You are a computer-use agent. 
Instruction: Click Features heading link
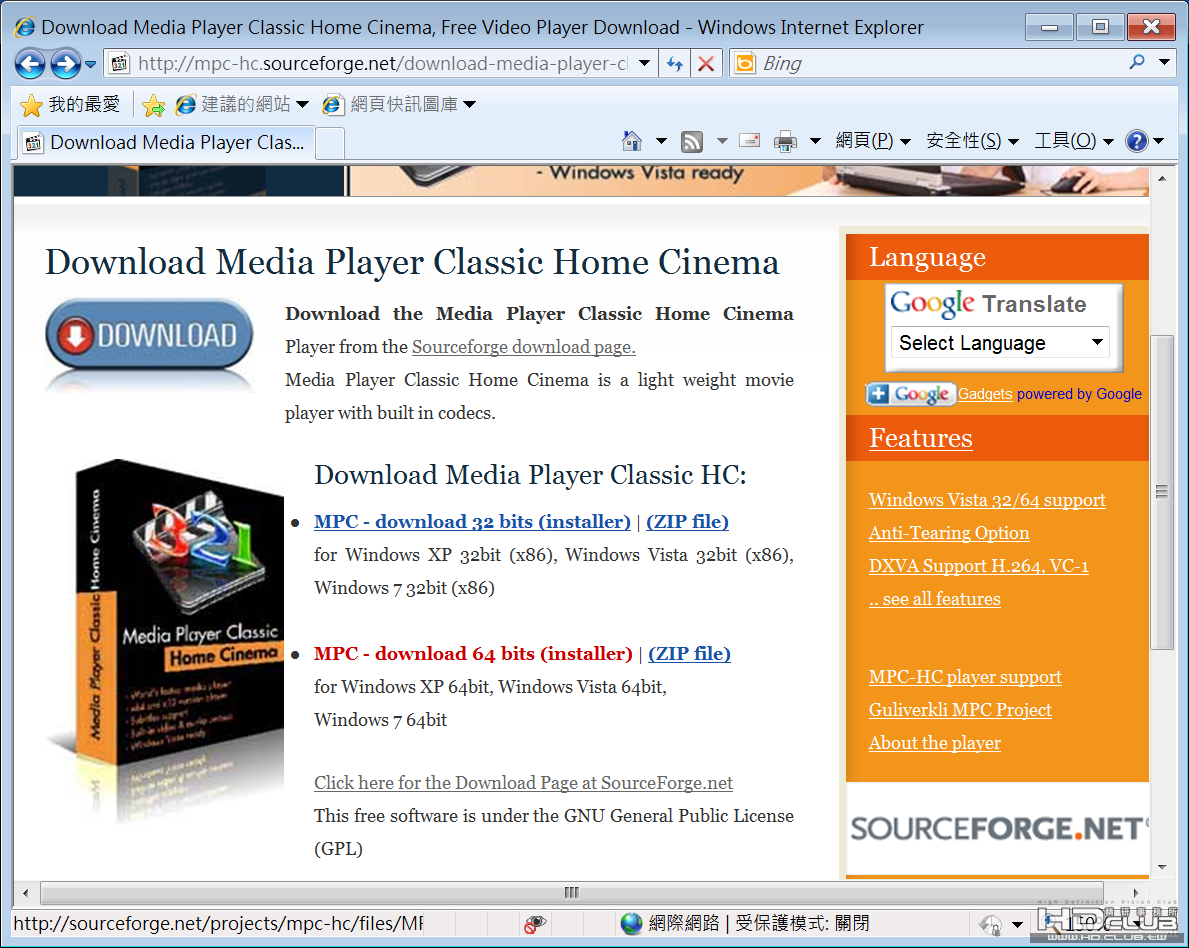click(x=921, y=438)
